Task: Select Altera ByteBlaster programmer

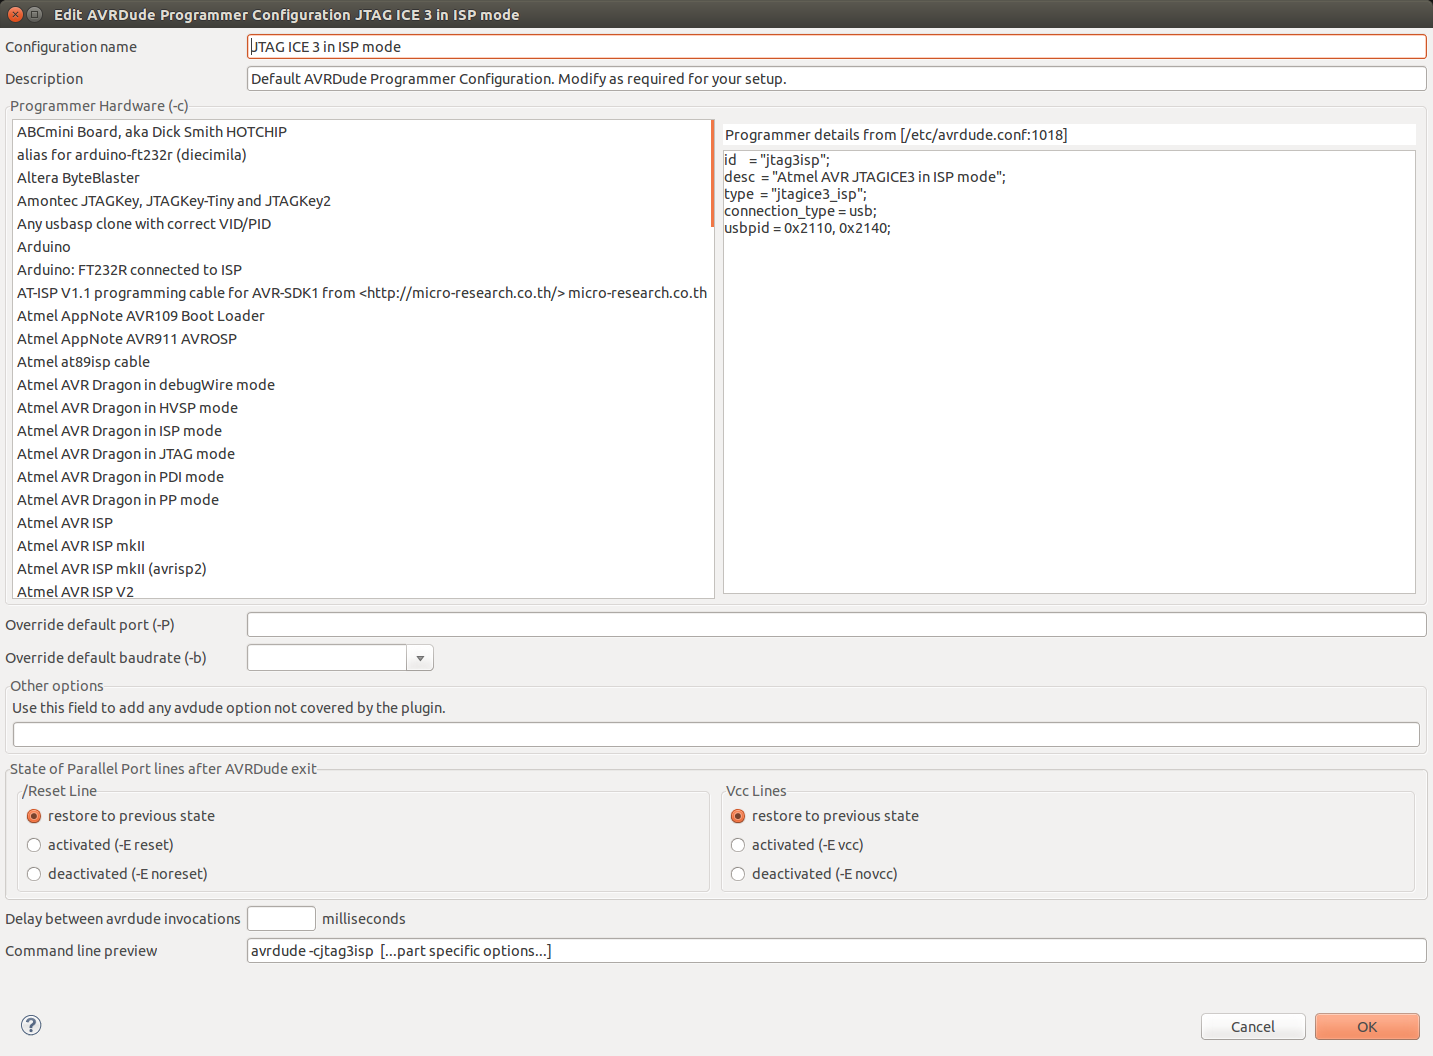Action: coord(361,178)
